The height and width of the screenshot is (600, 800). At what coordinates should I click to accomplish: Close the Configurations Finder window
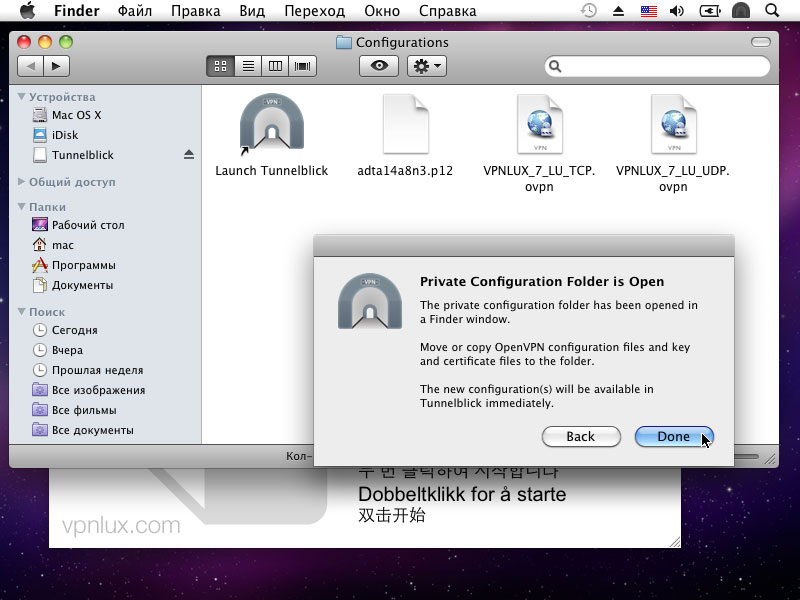point(24,42)
